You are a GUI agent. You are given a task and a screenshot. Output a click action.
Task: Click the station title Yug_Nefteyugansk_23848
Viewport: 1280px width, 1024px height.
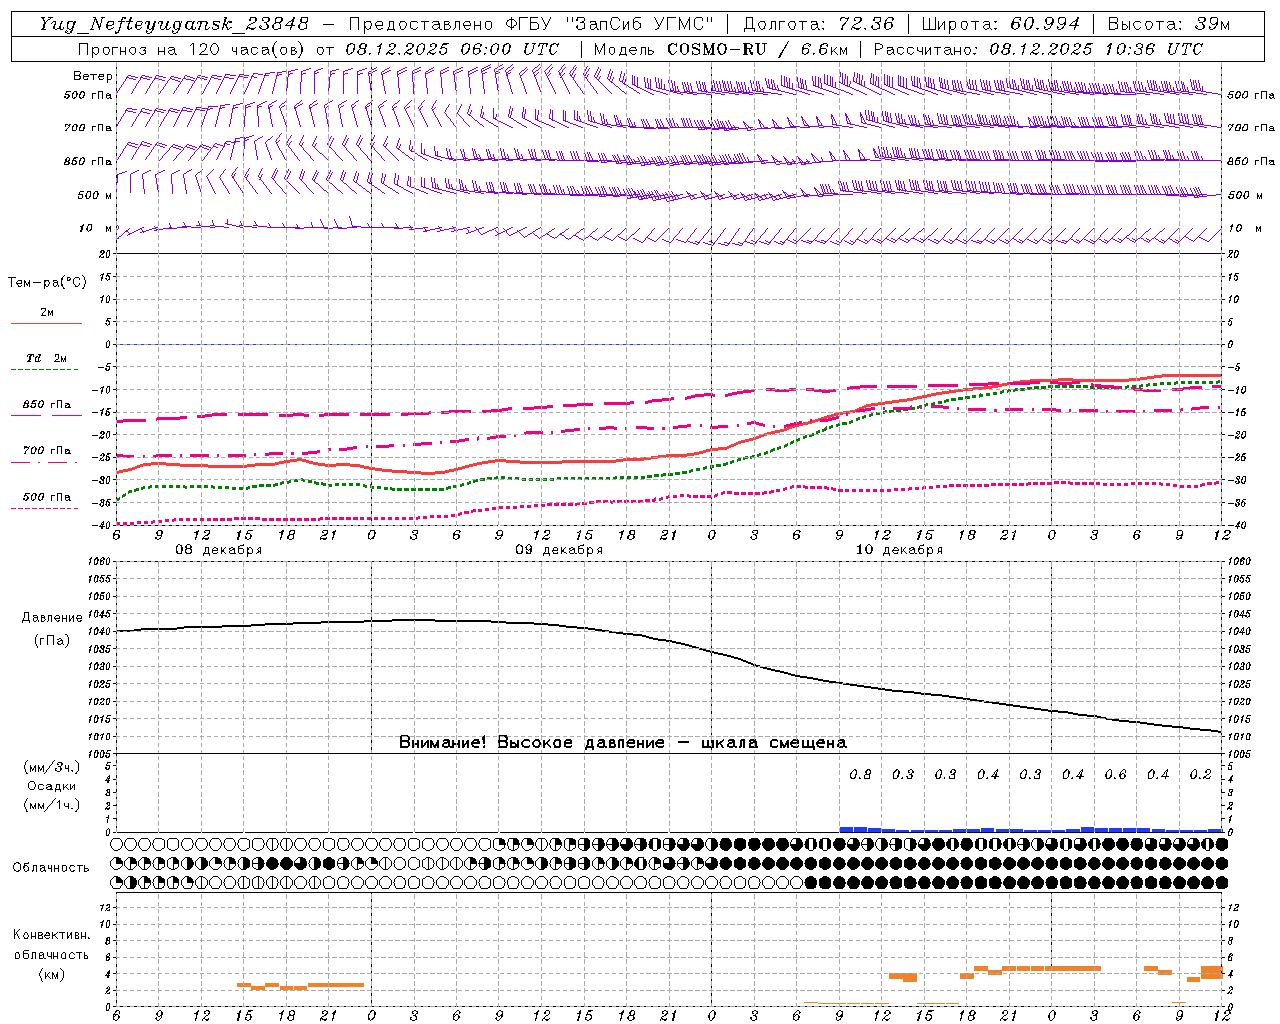point(174,24)
